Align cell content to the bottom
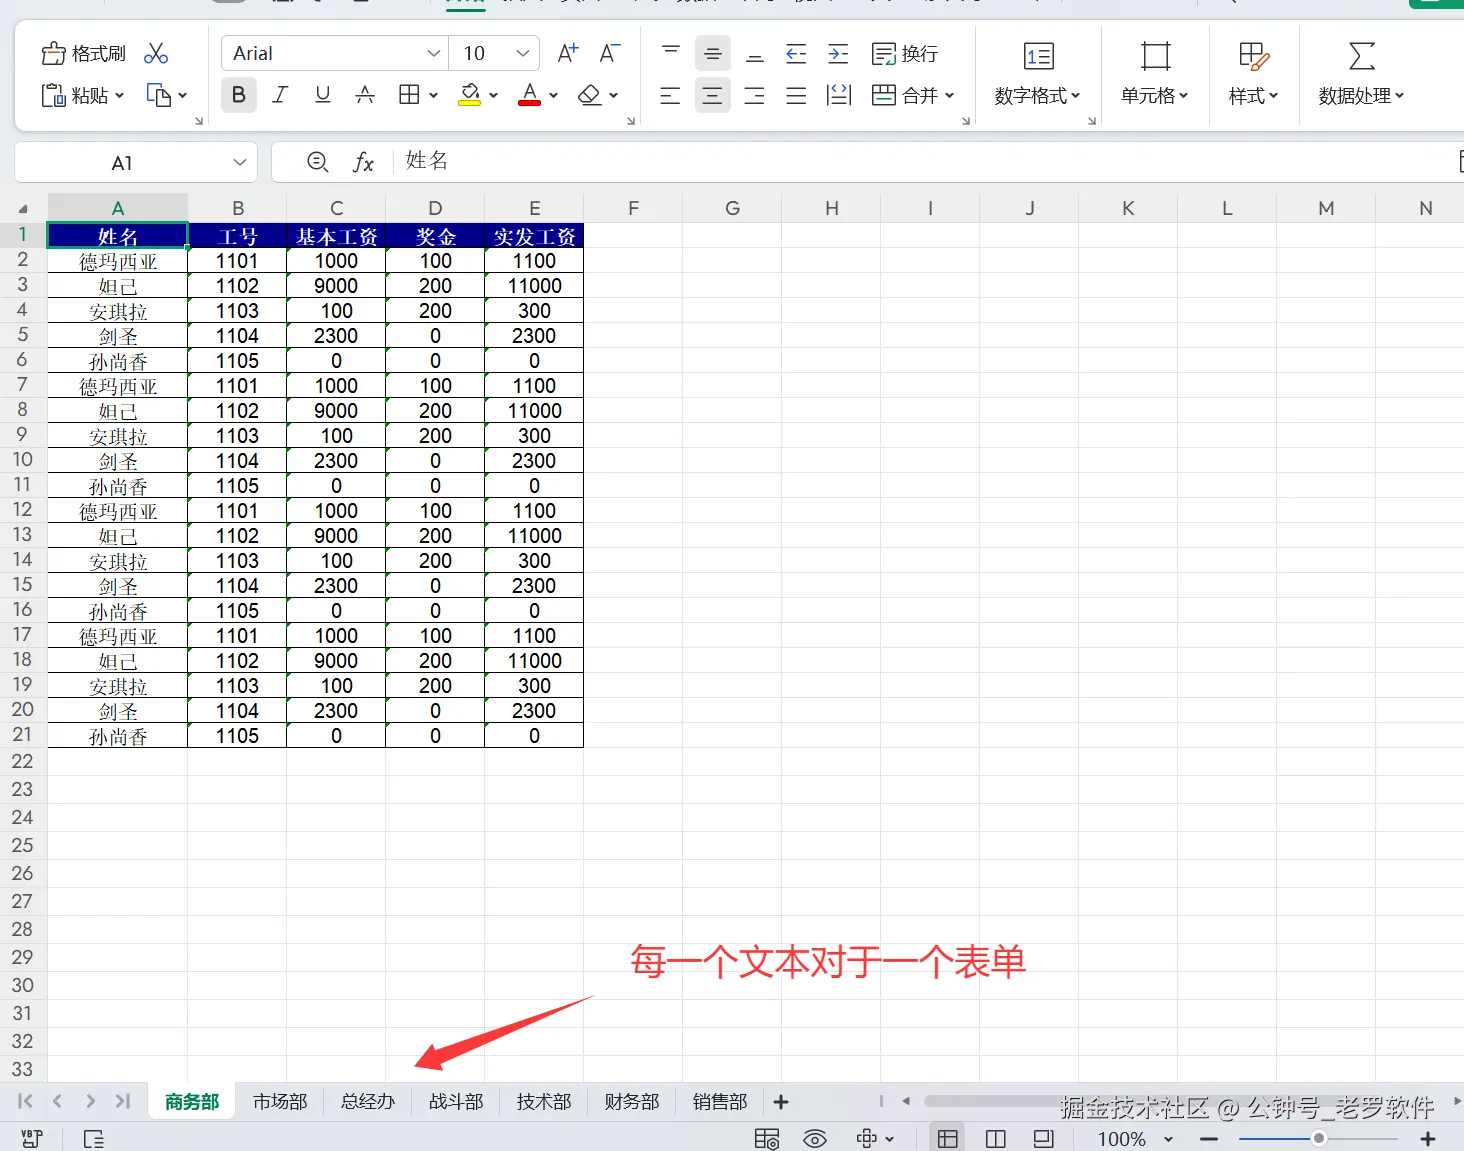The image size is (1464, 1151). point(755,54)
